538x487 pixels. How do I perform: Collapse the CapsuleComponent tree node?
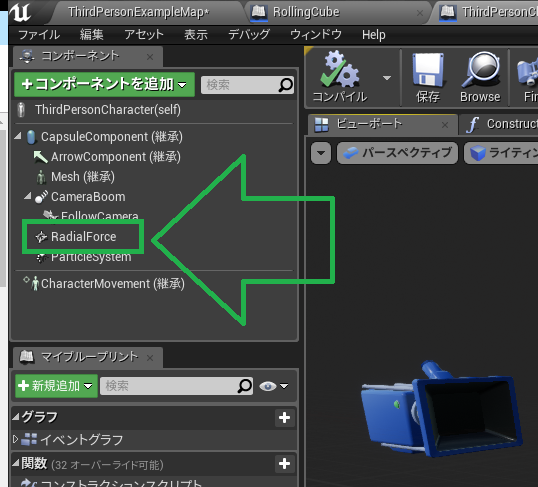click(x=18, y=137)
